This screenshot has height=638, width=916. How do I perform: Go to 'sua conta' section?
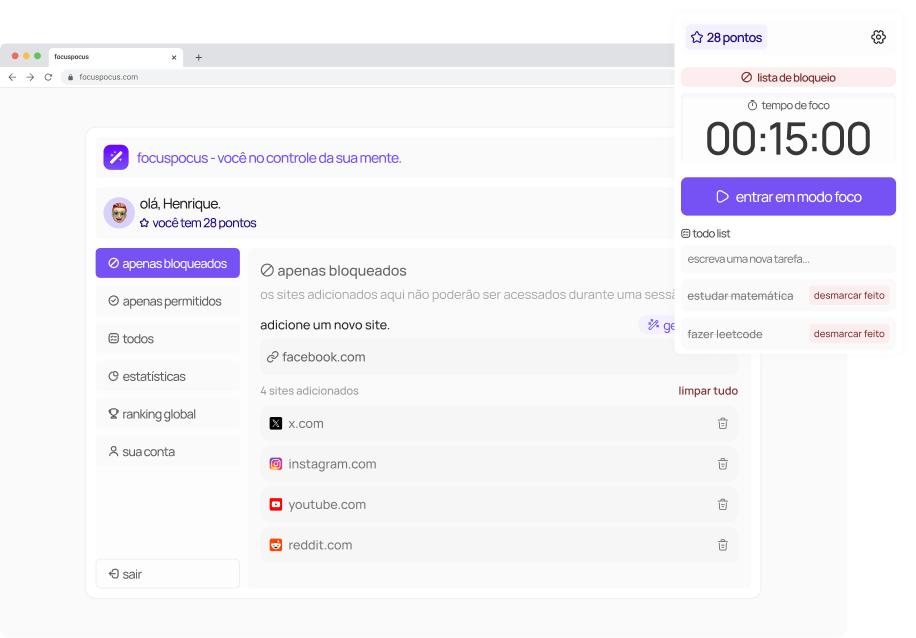[167, 452]
